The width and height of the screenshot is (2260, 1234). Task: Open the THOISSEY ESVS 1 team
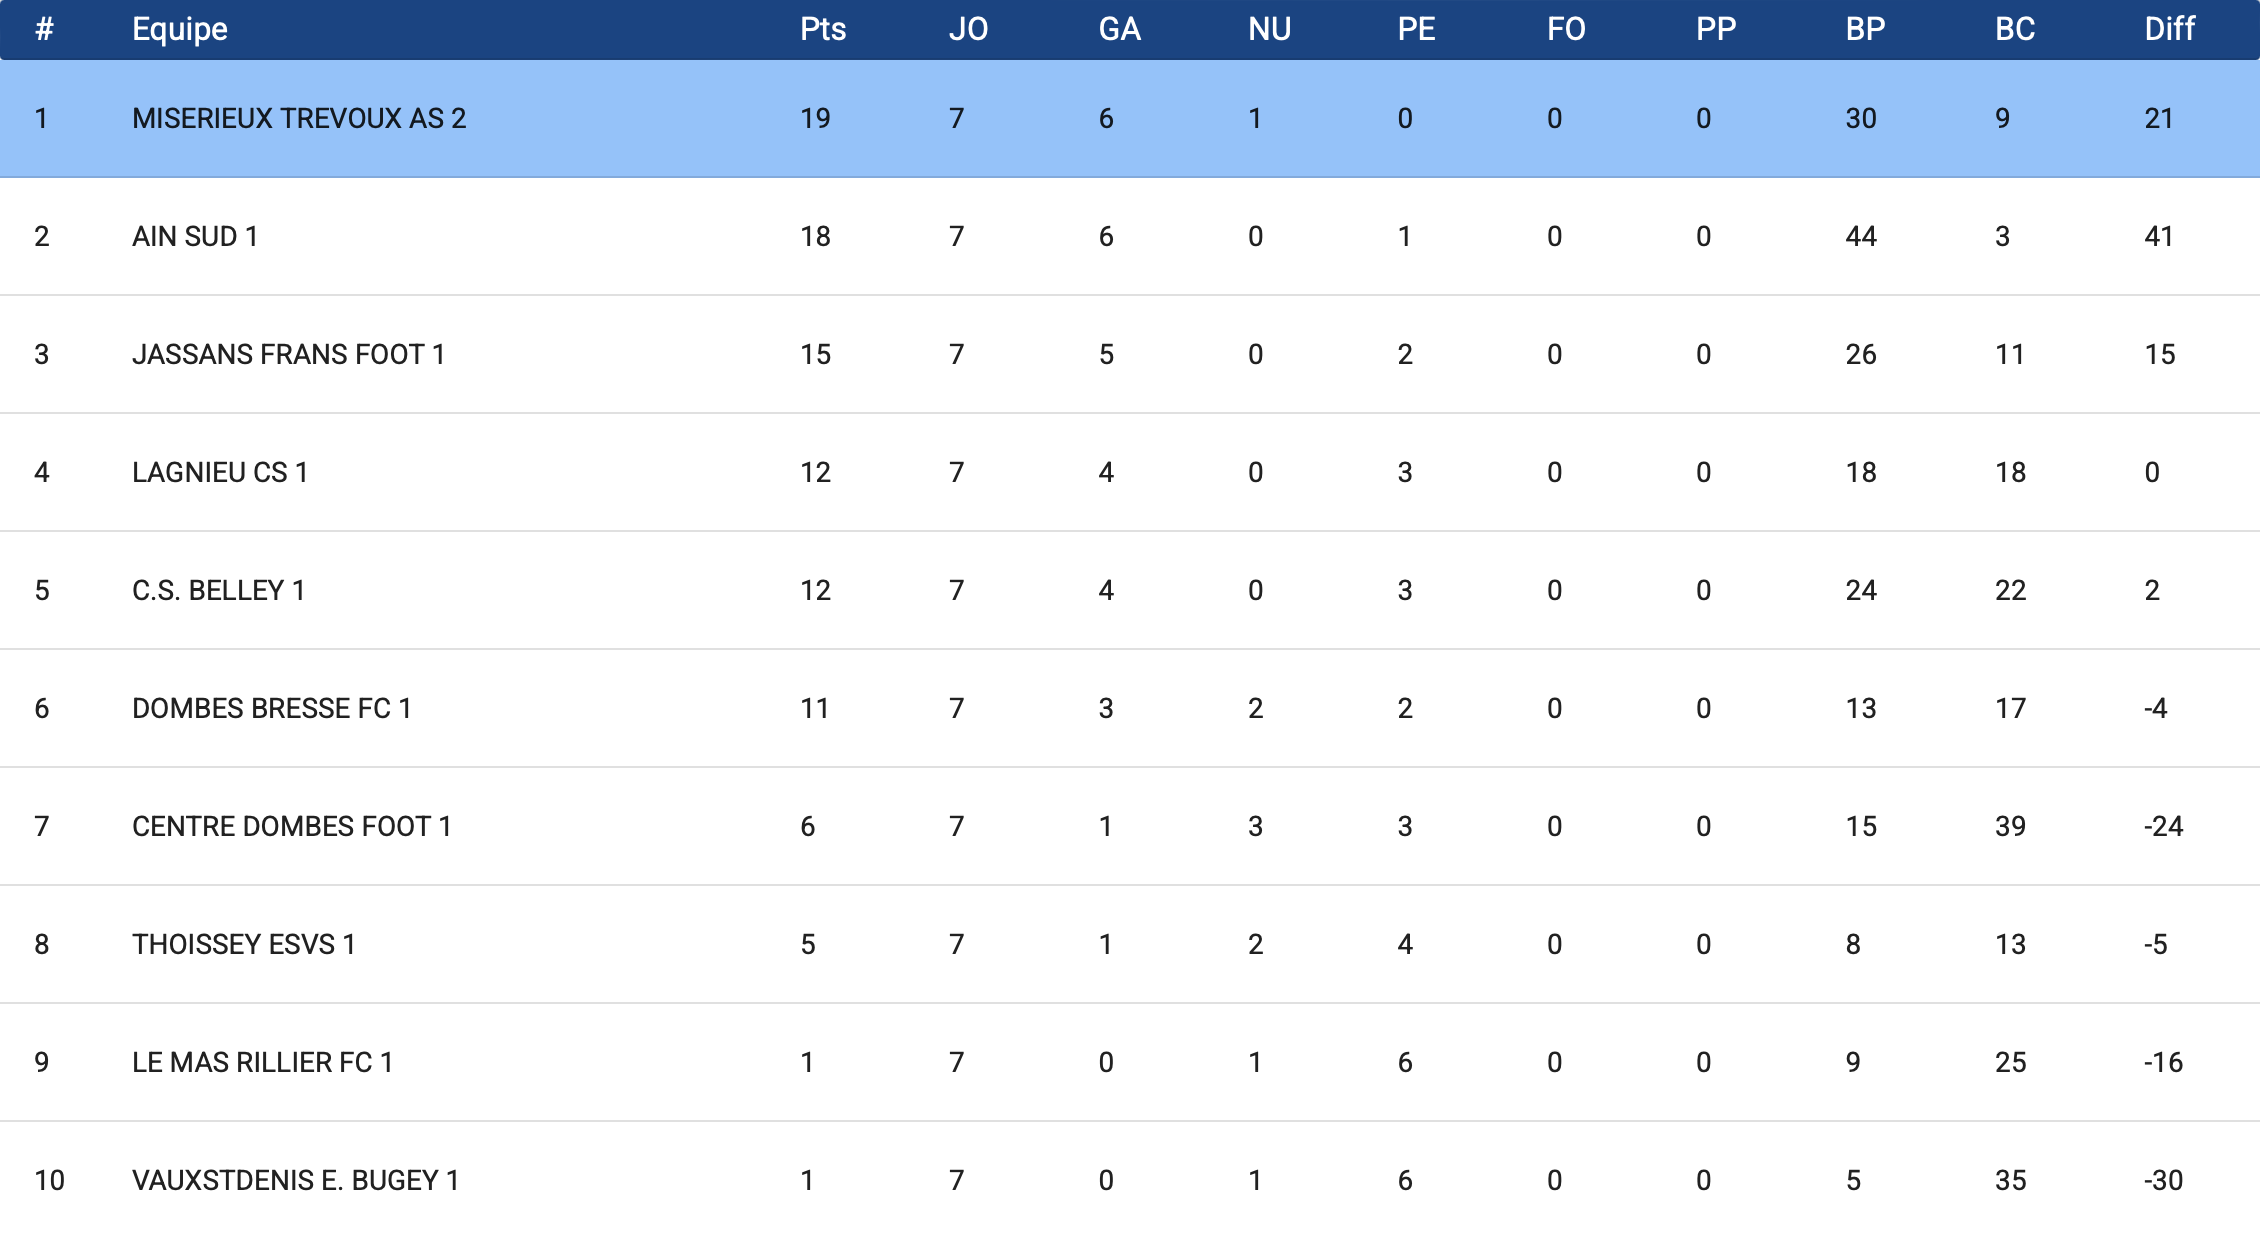coord(244,944)
